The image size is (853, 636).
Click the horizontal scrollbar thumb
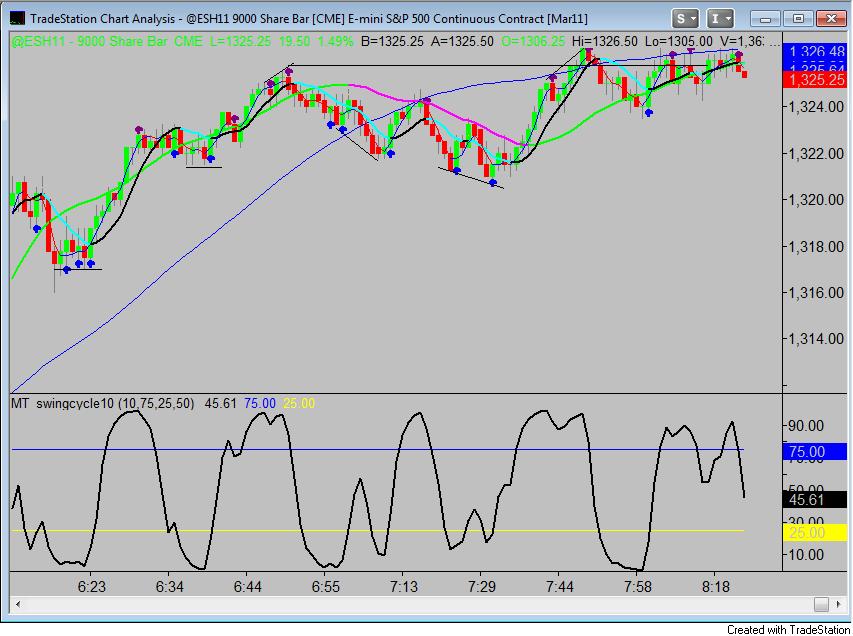821,604
